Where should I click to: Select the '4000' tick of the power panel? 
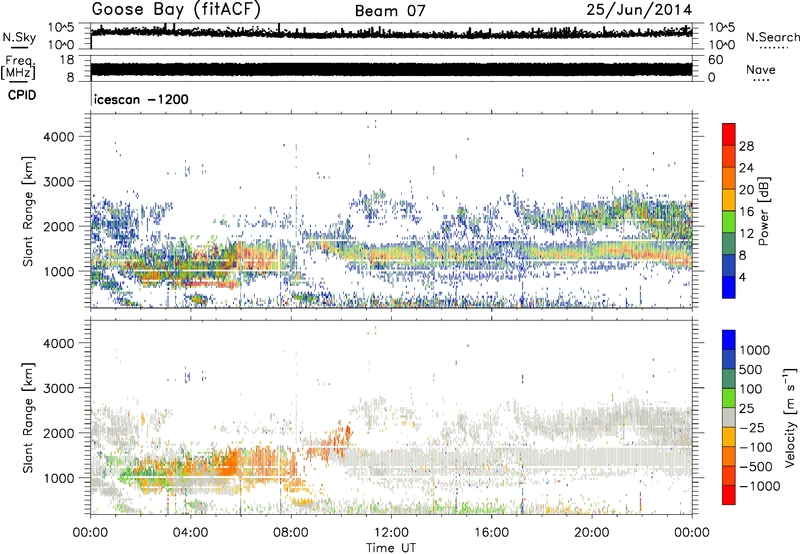[x=60, y=137]
